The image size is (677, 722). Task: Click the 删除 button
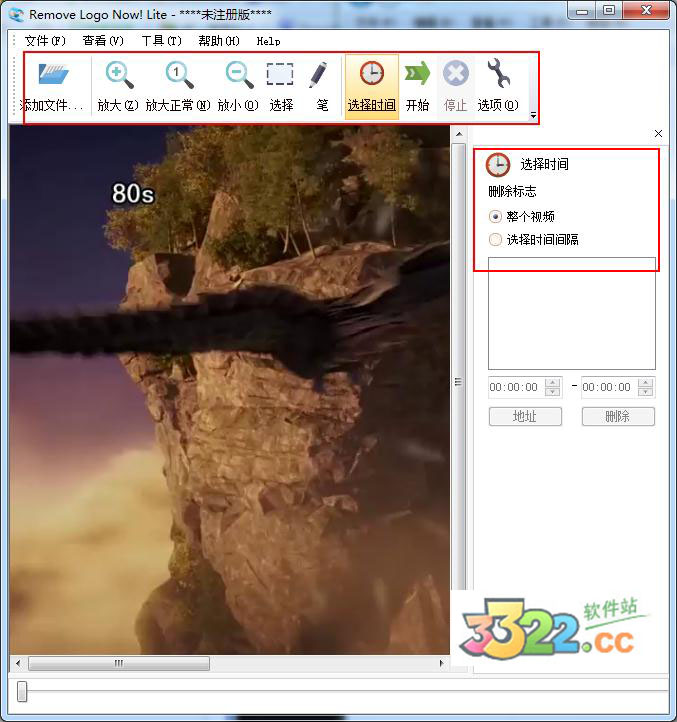[x=618, y=416]
